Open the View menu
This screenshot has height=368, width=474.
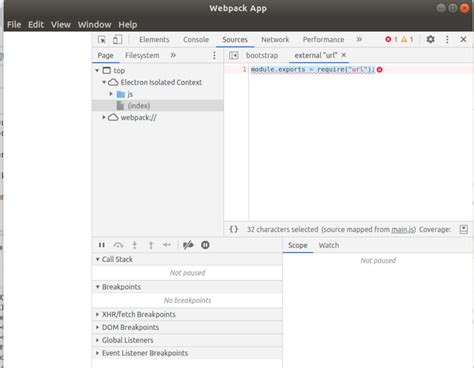[x=61, y=25]
